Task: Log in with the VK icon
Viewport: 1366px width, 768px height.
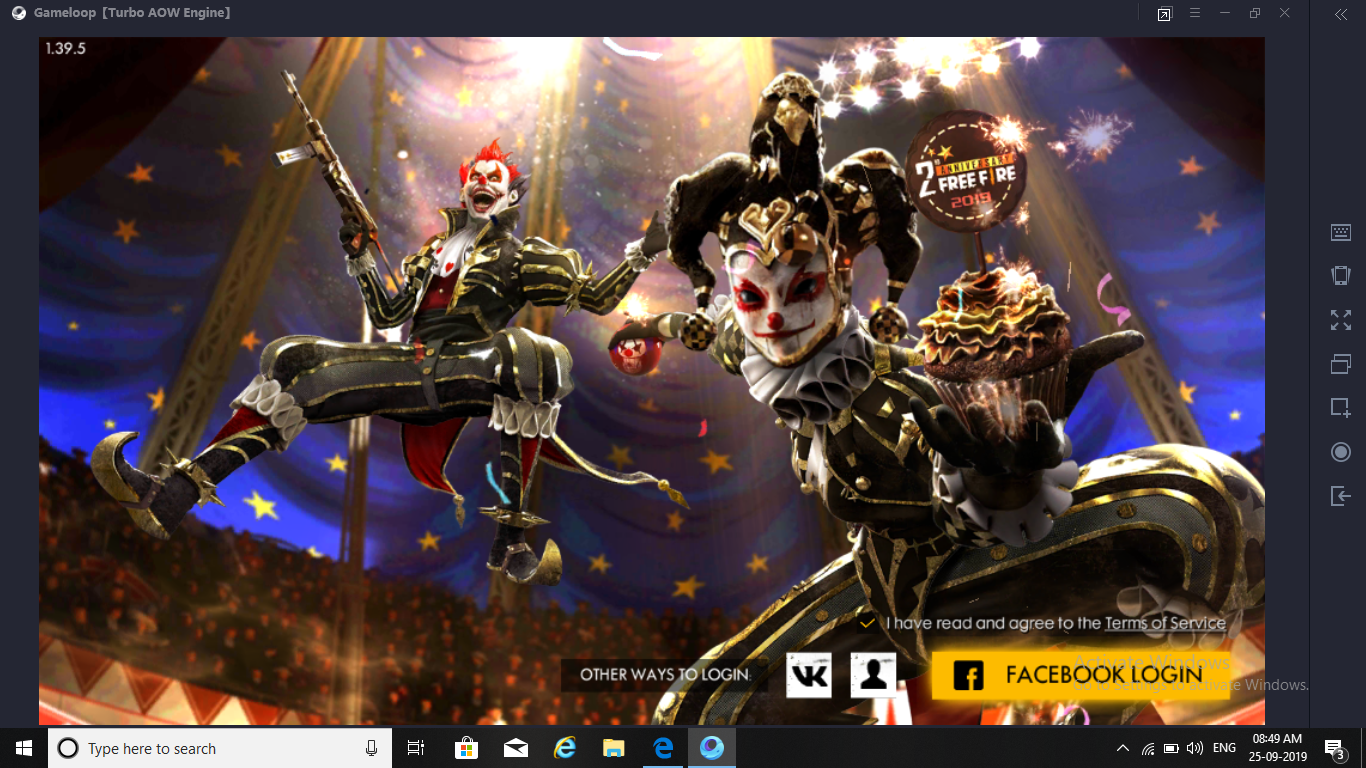Action: [x=808, y=675]
